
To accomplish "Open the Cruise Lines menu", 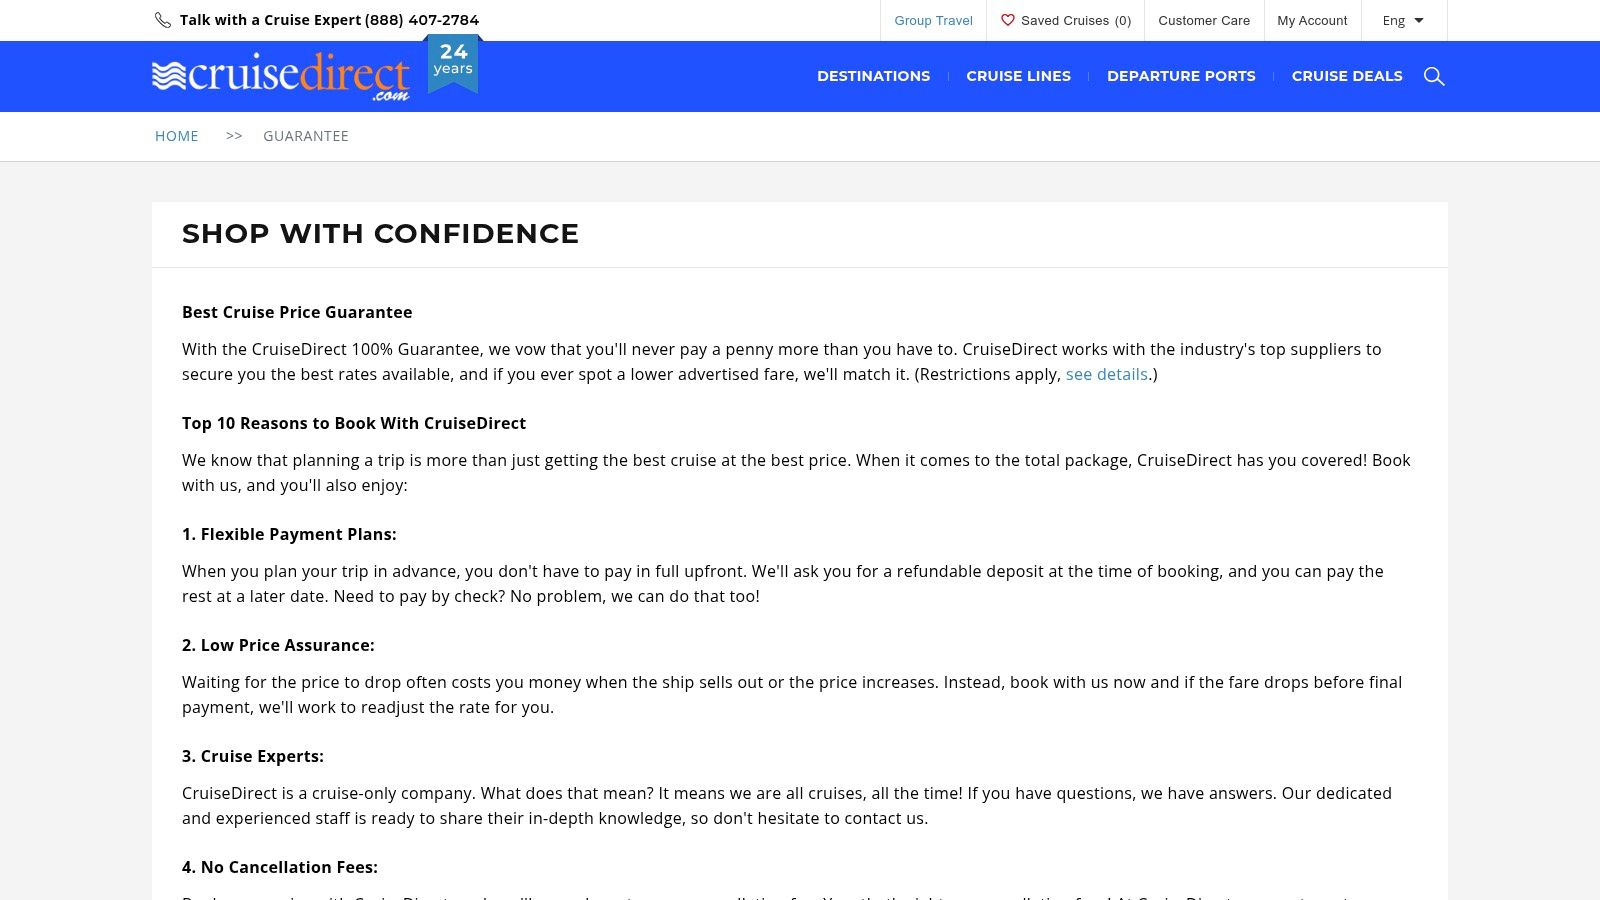I will pyautogui.click(x=1018, y=76).
